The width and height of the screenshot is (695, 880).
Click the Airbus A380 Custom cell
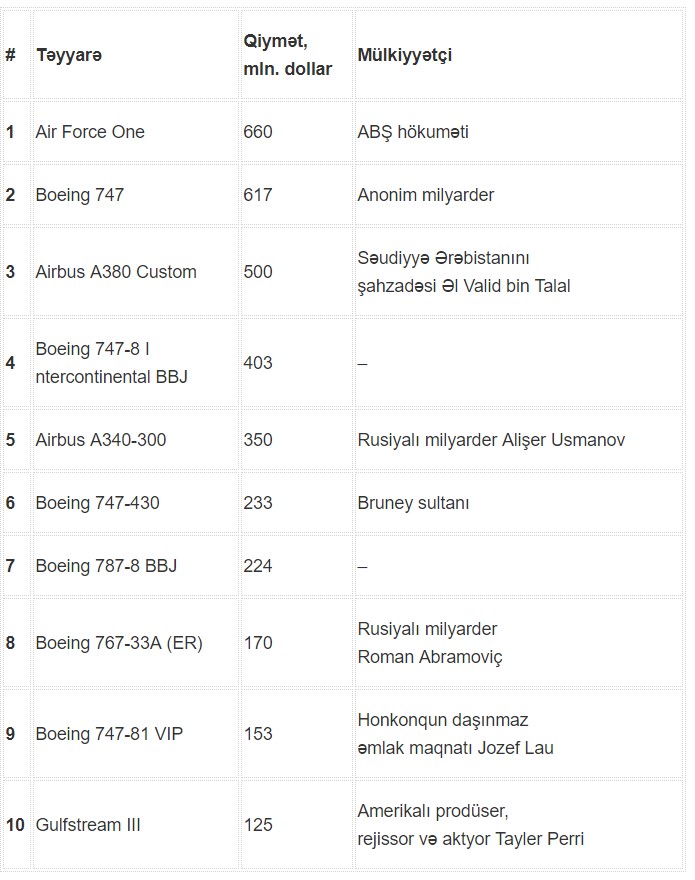[x=116, y=272]
